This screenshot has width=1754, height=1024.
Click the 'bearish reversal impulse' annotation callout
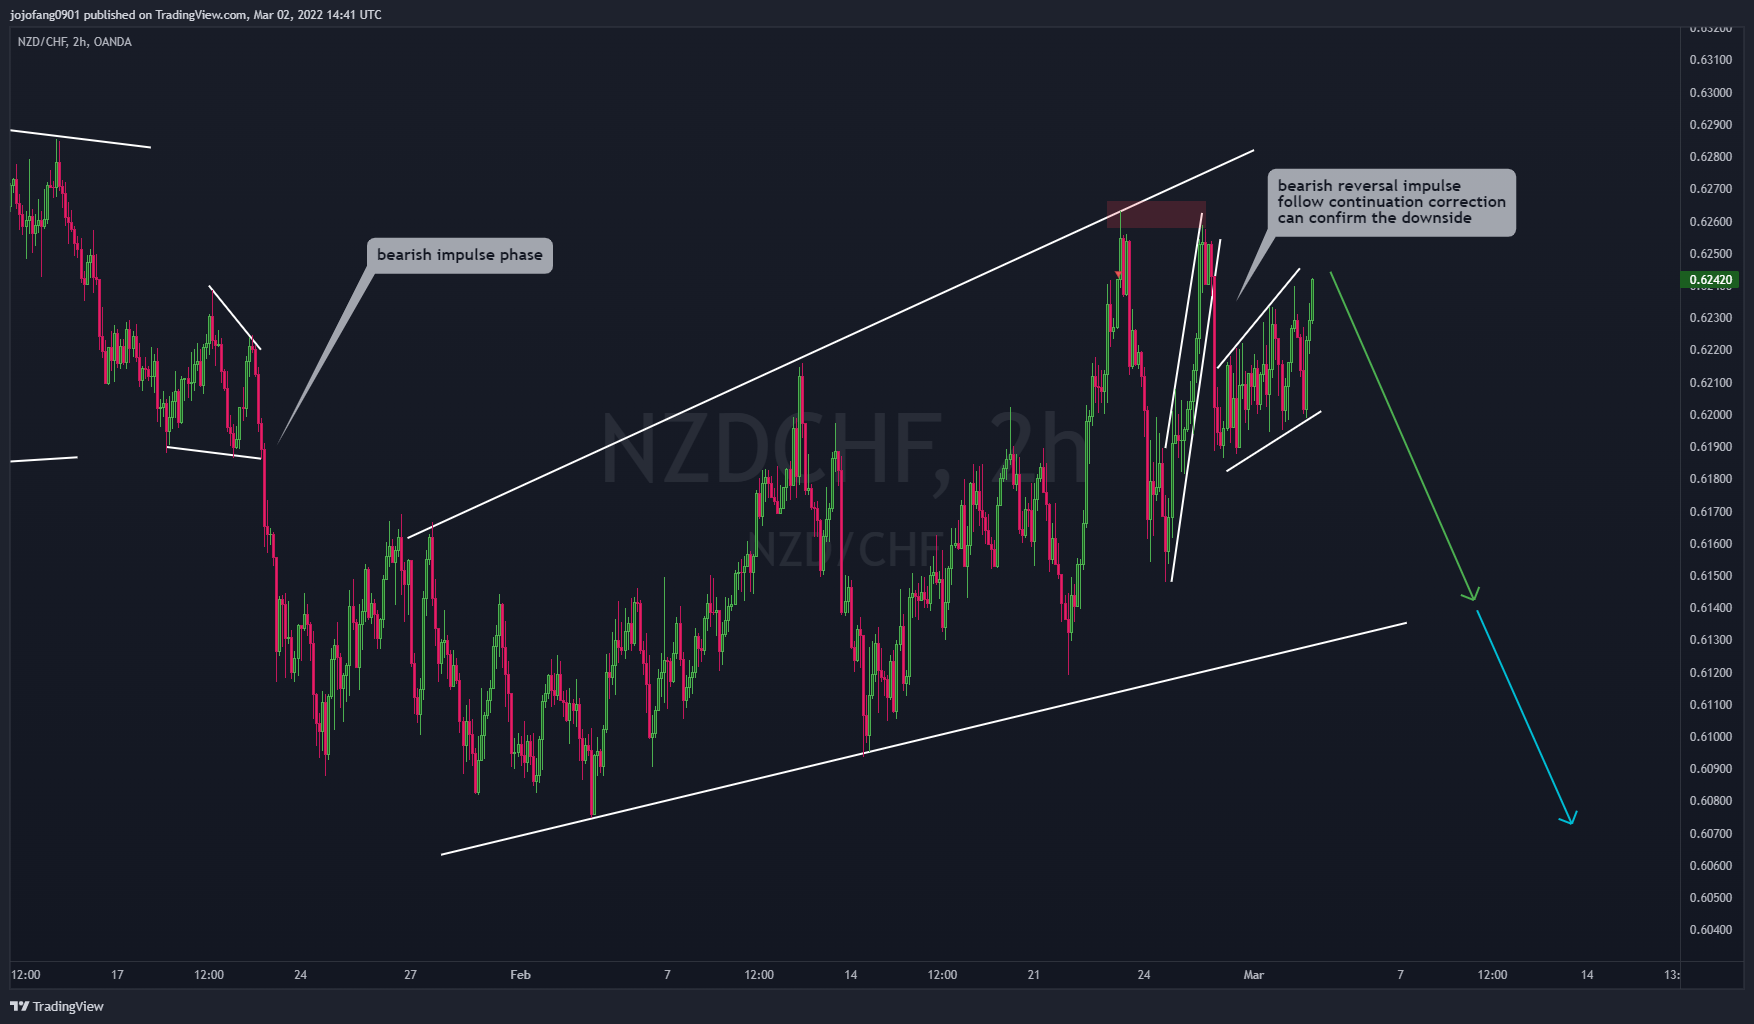[x=1391, y=202]
